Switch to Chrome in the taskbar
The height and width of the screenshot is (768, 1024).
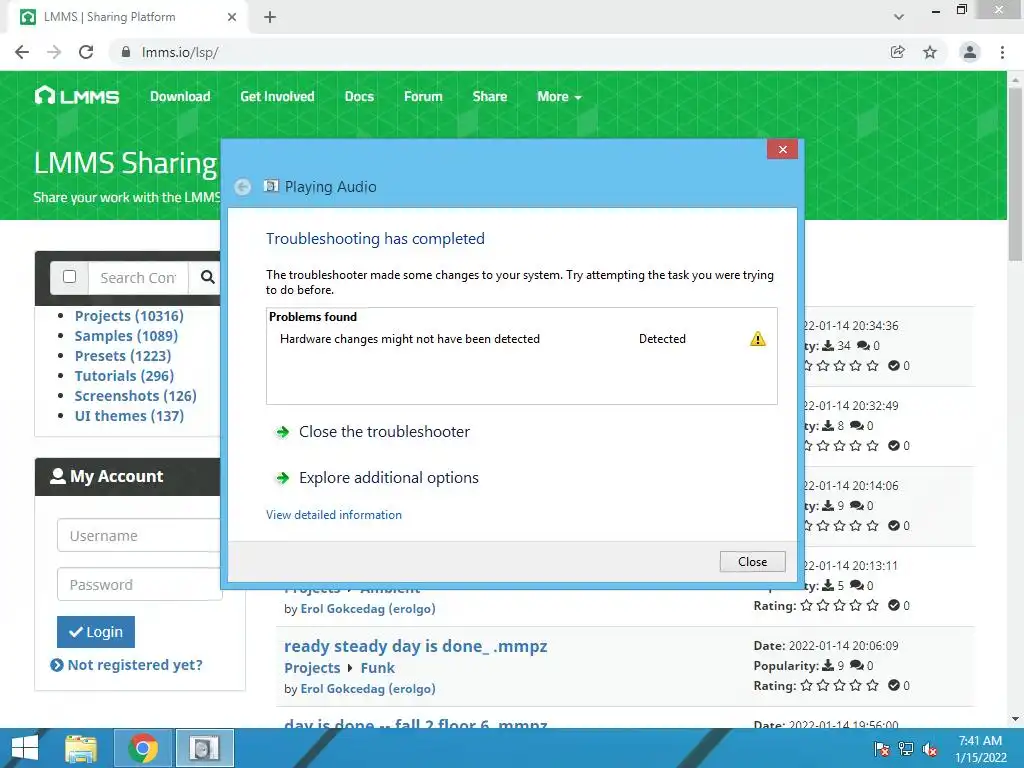(x=142, y=748)
